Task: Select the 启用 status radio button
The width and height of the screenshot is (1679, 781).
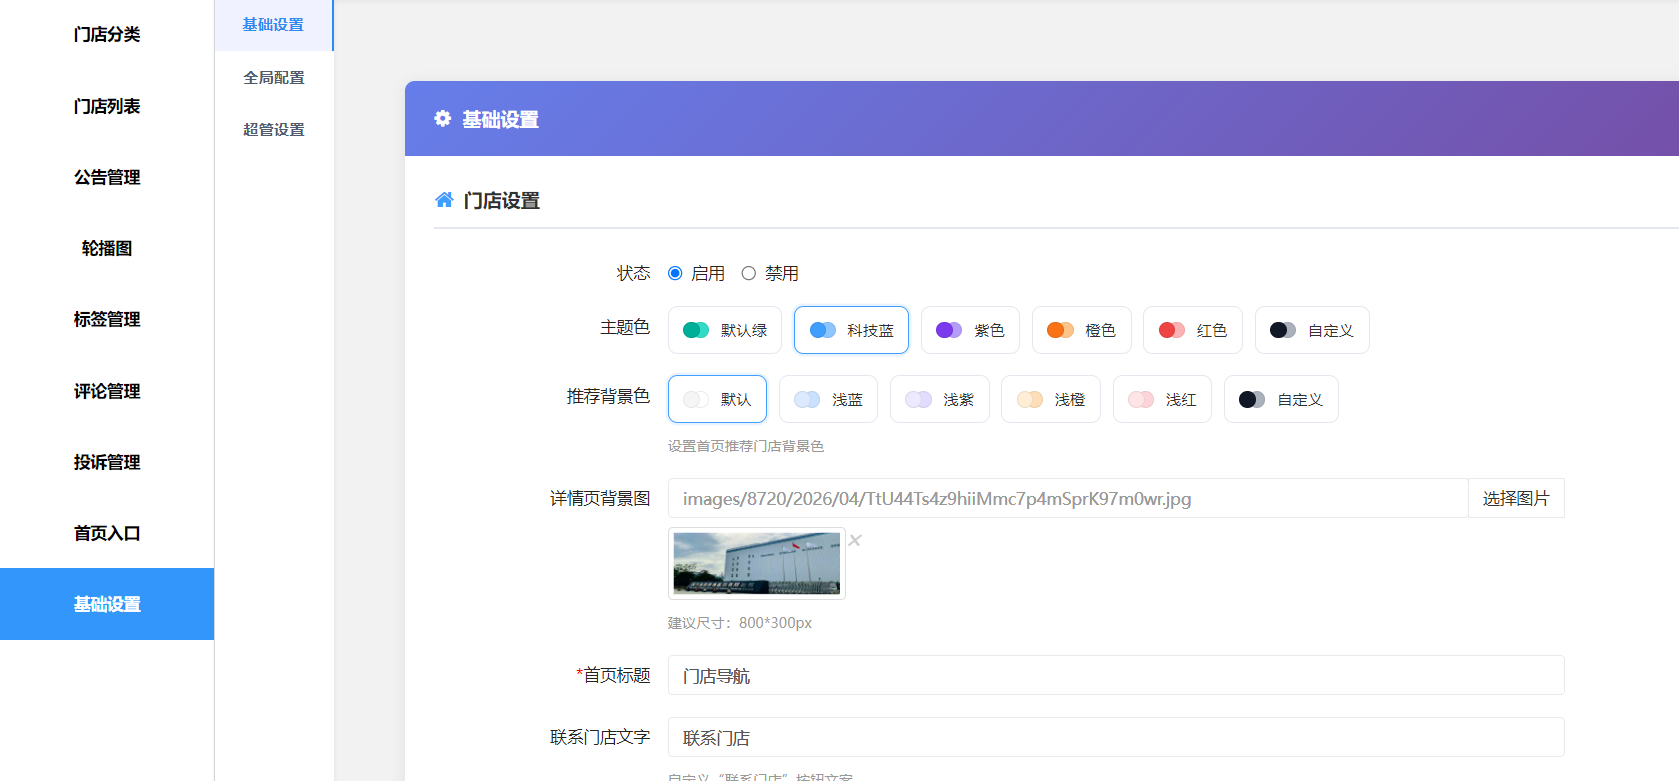Action: click(675, 273)
